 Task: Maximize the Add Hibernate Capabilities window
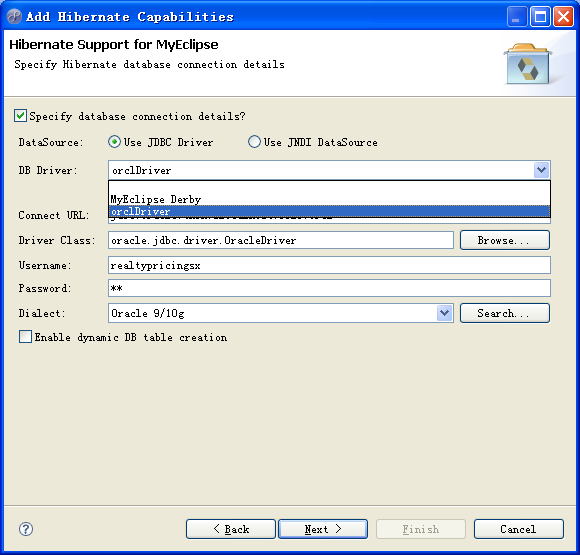coord(540,17)
